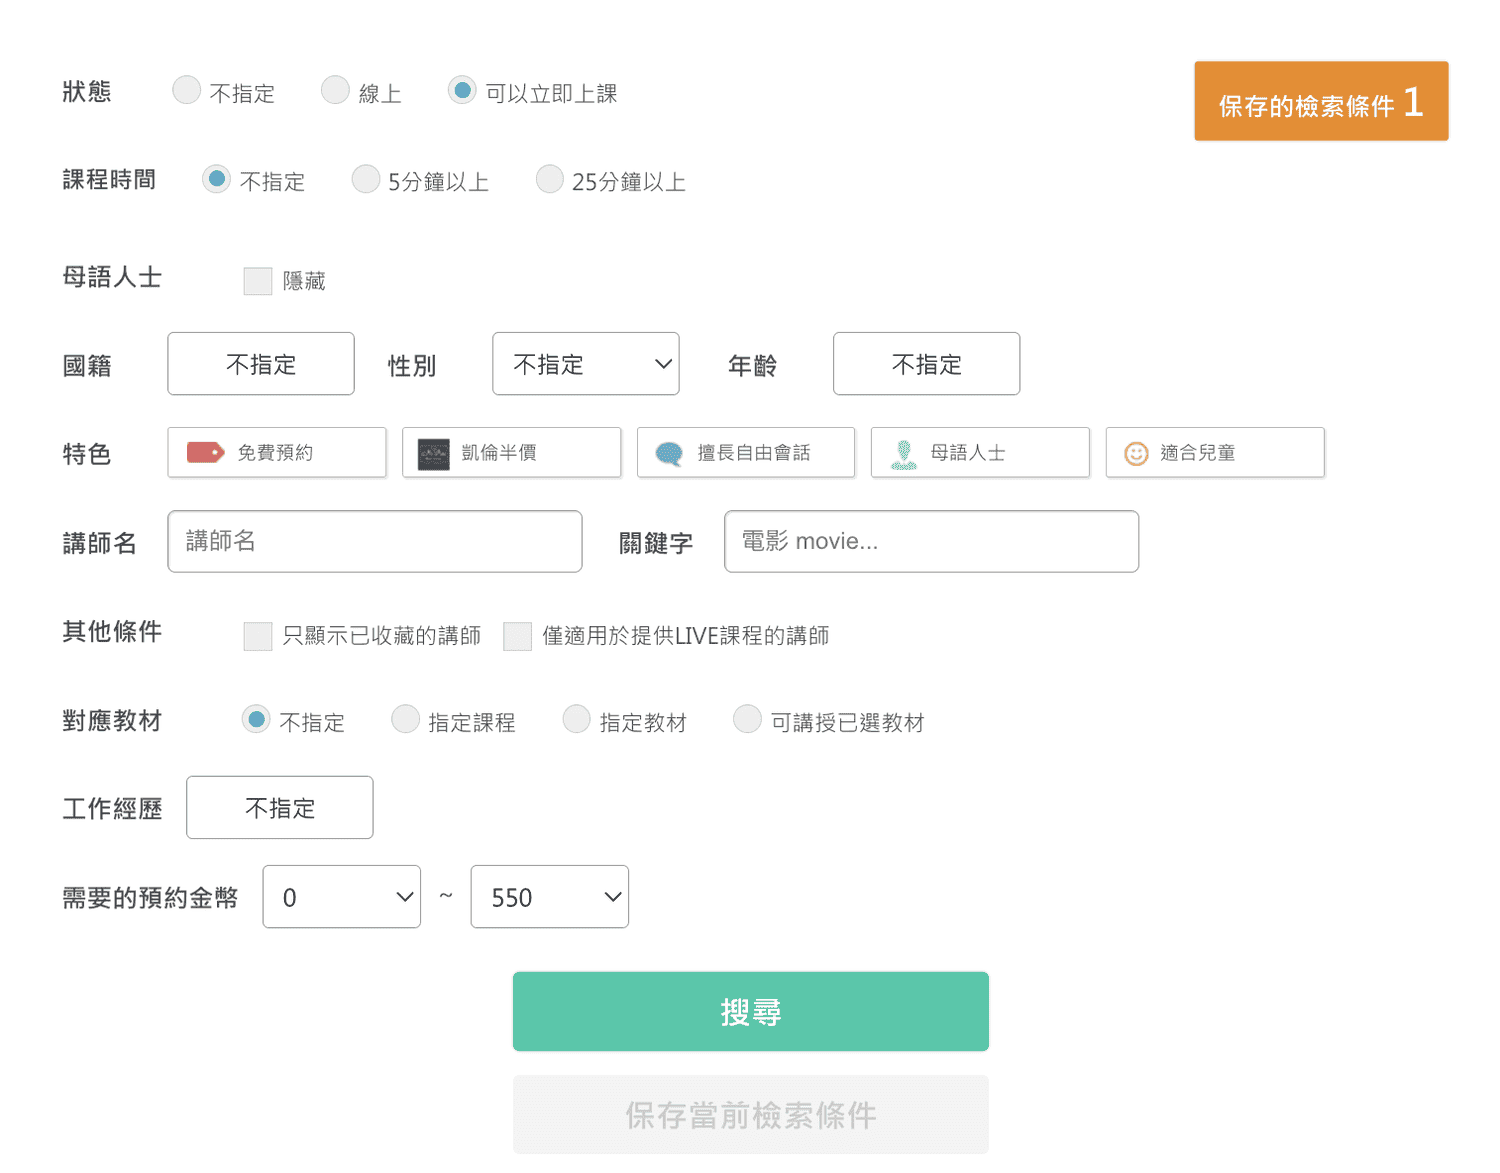Click the 講師名 input field
The image size is (1500, 1173).
[375, 542]
